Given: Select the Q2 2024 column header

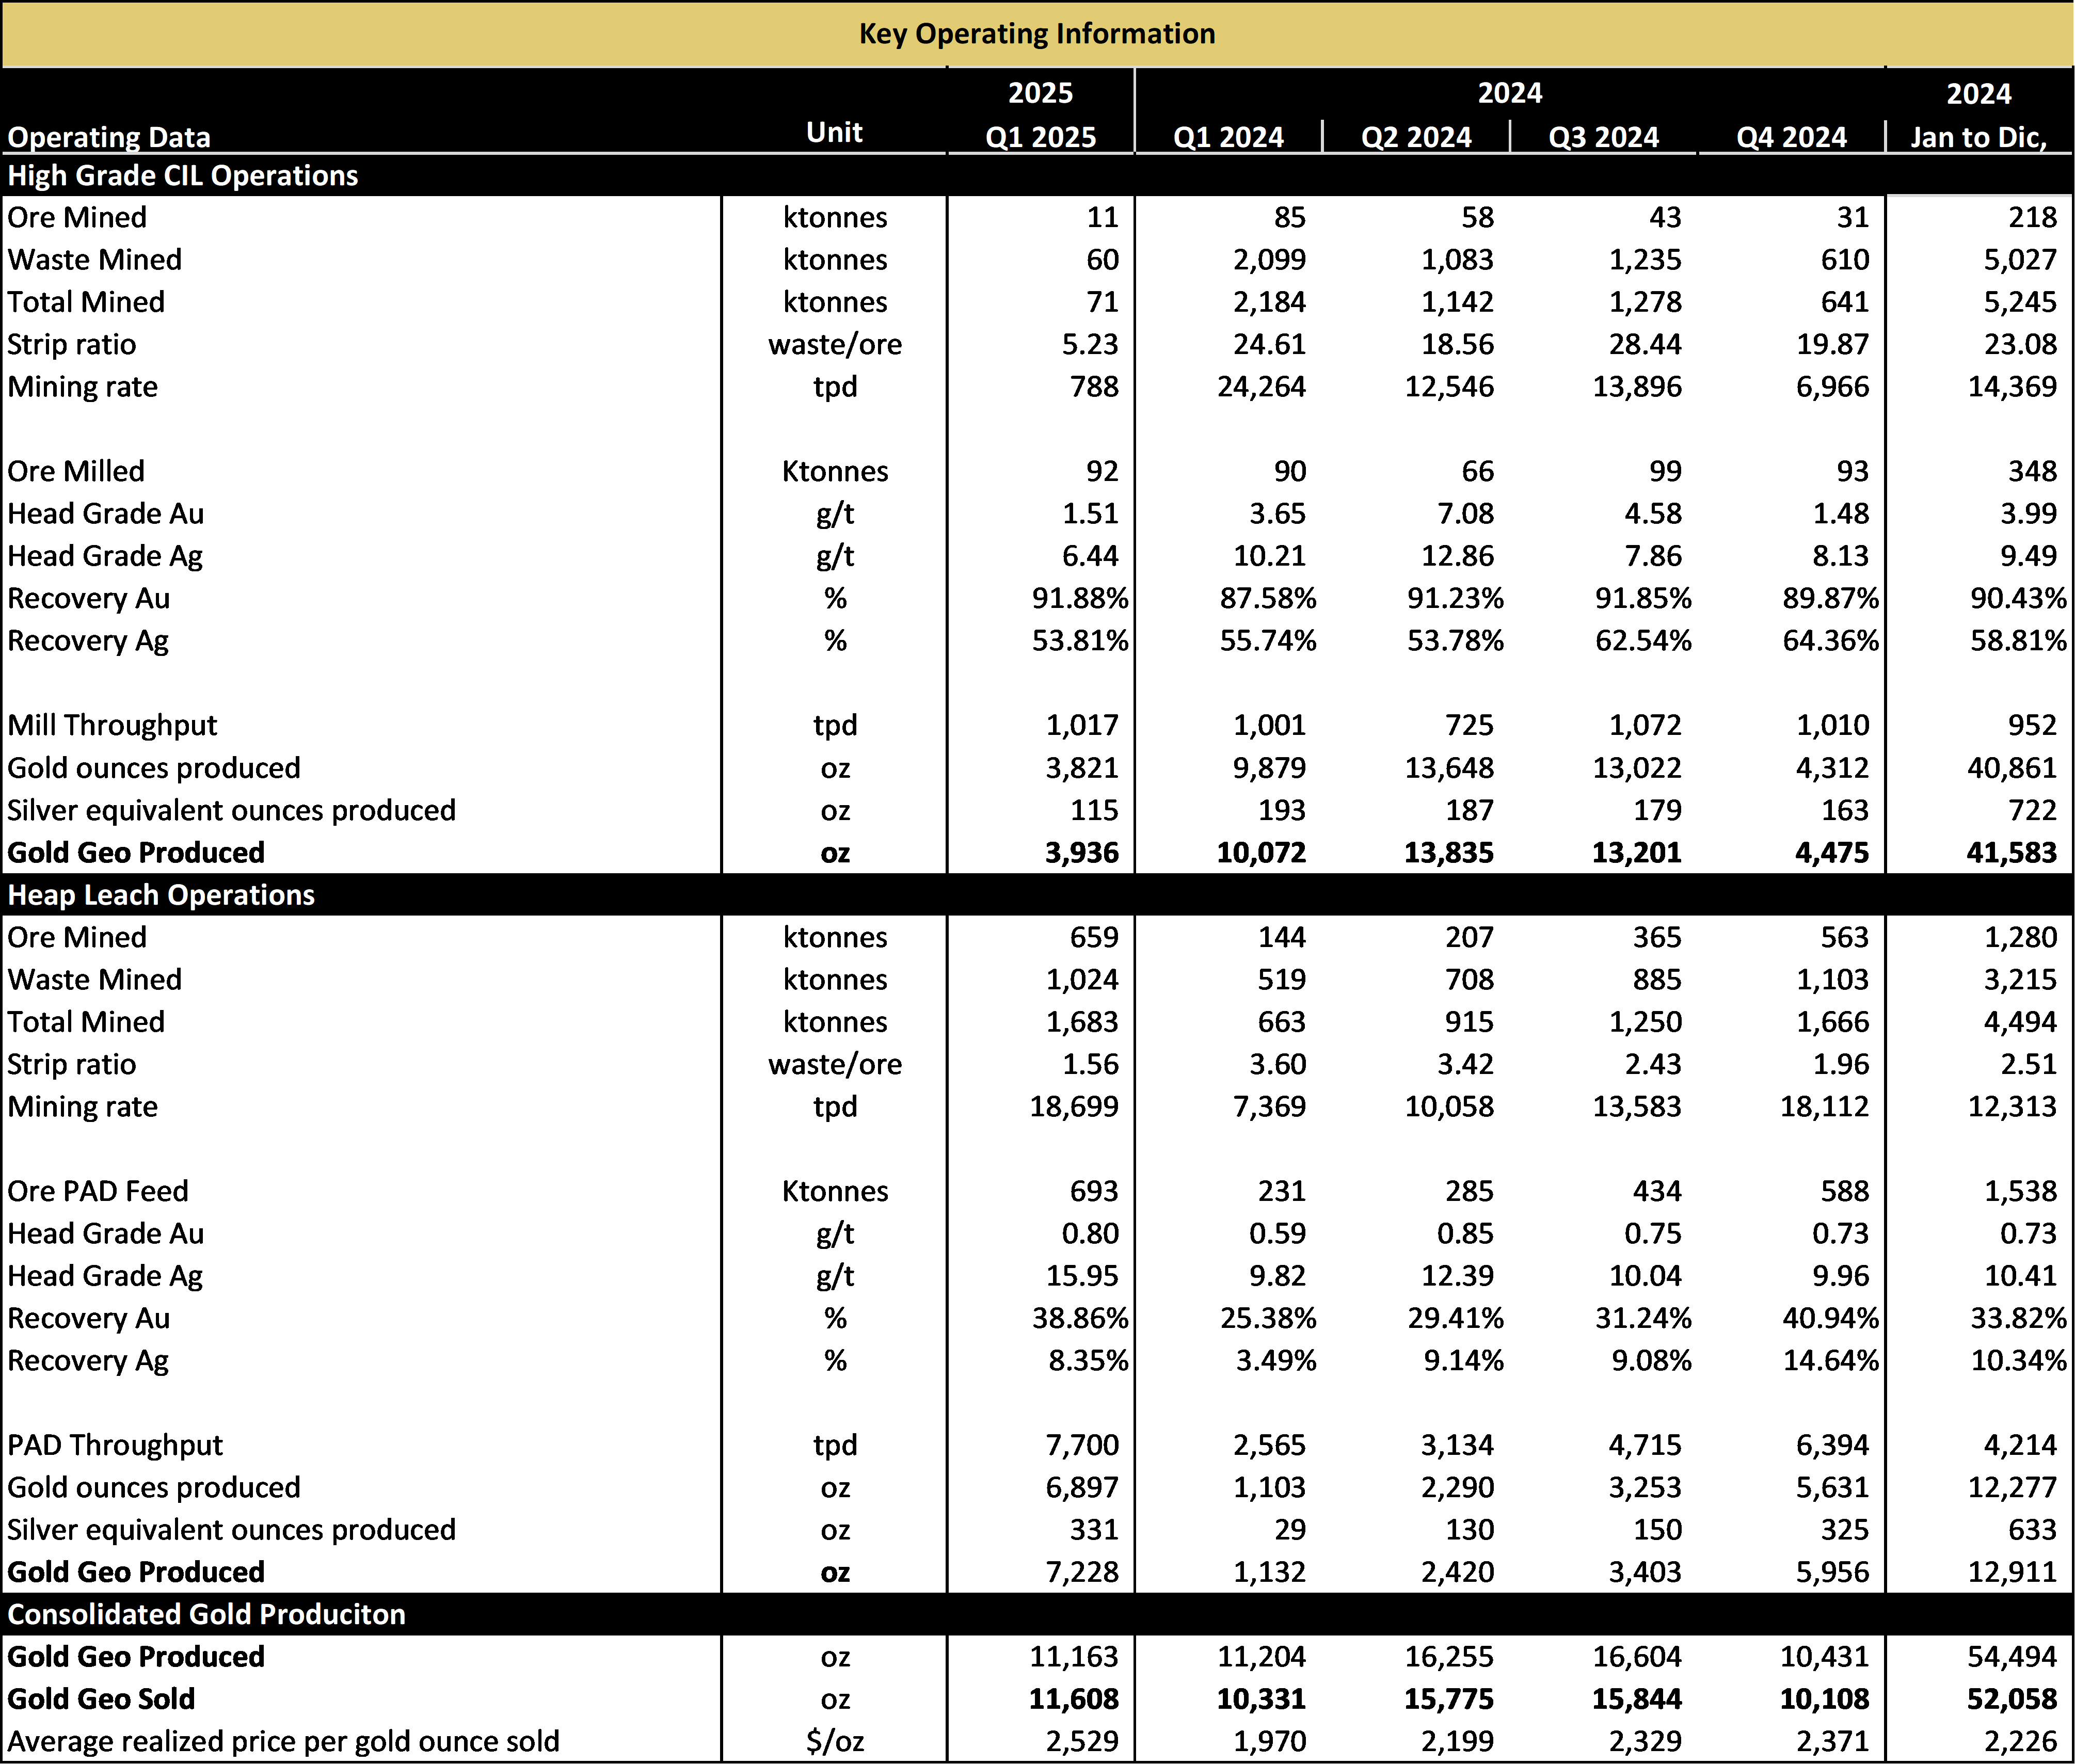Looking at the screenshot, I should [1416, 137].
